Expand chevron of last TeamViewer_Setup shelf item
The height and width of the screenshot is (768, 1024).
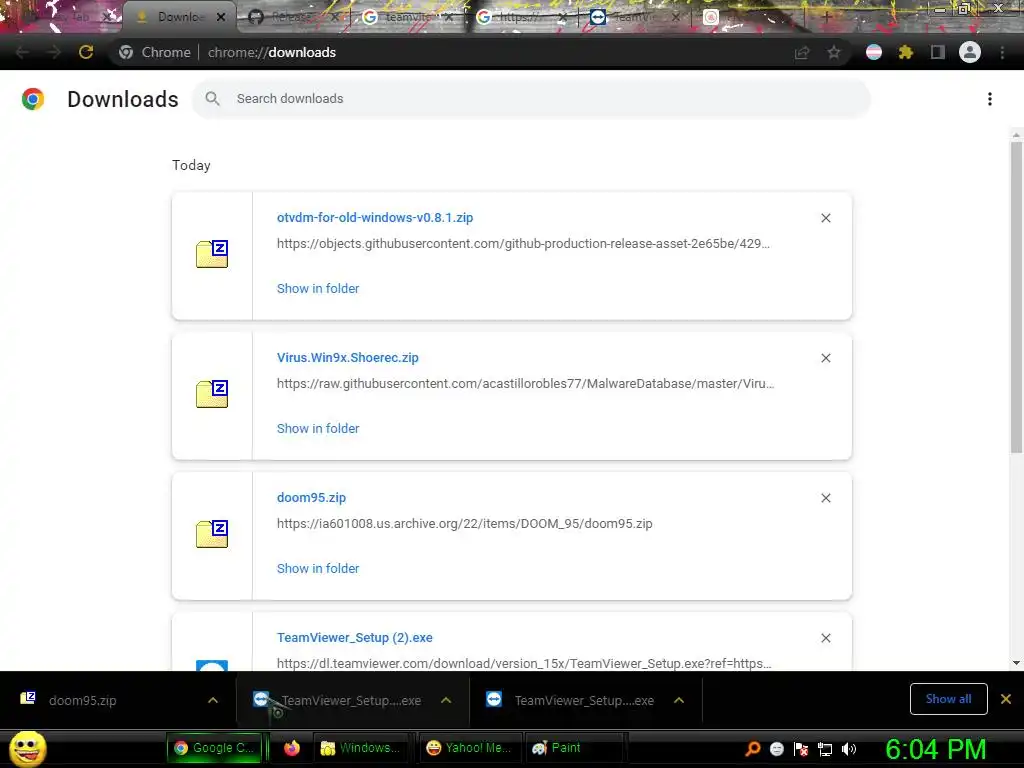pyautogui.click(x=679, y=700)
